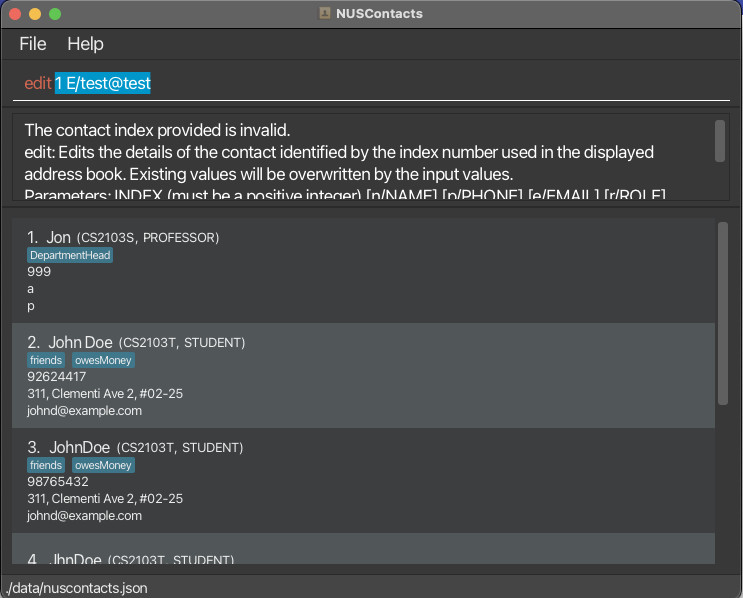Click the NUSContacts title bar icon
The height and width of the screenshot is (598, 743).
pyautogui.click(x=325, y=13)
